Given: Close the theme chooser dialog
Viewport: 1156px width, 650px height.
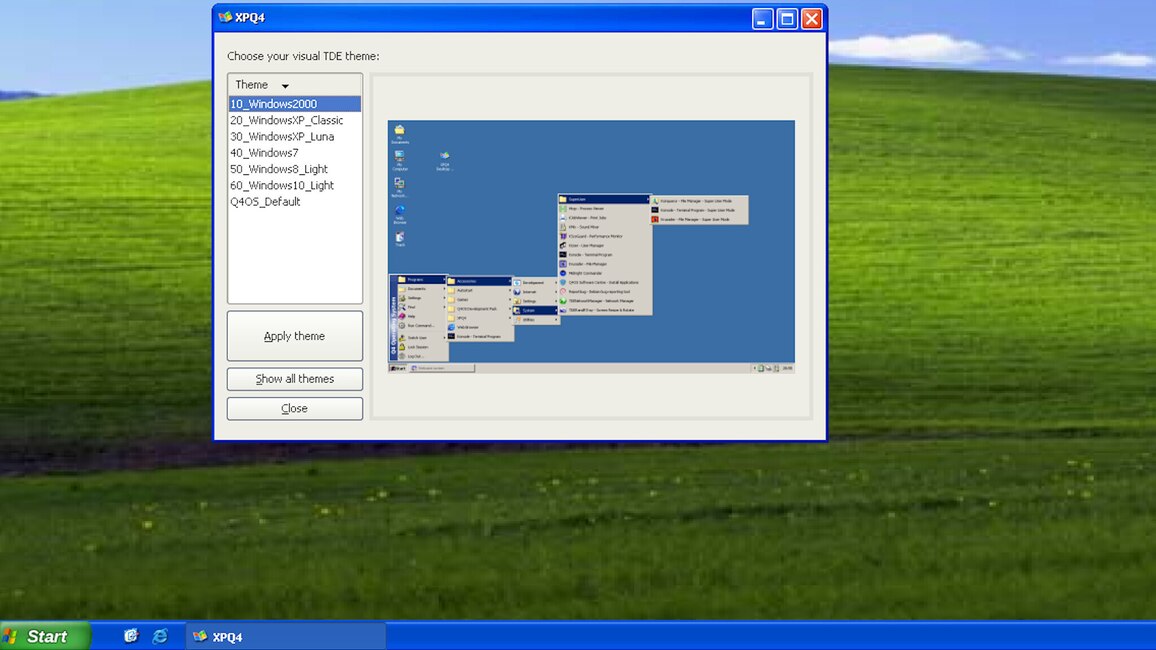Looking at the screenshot, I should [294, 408].
